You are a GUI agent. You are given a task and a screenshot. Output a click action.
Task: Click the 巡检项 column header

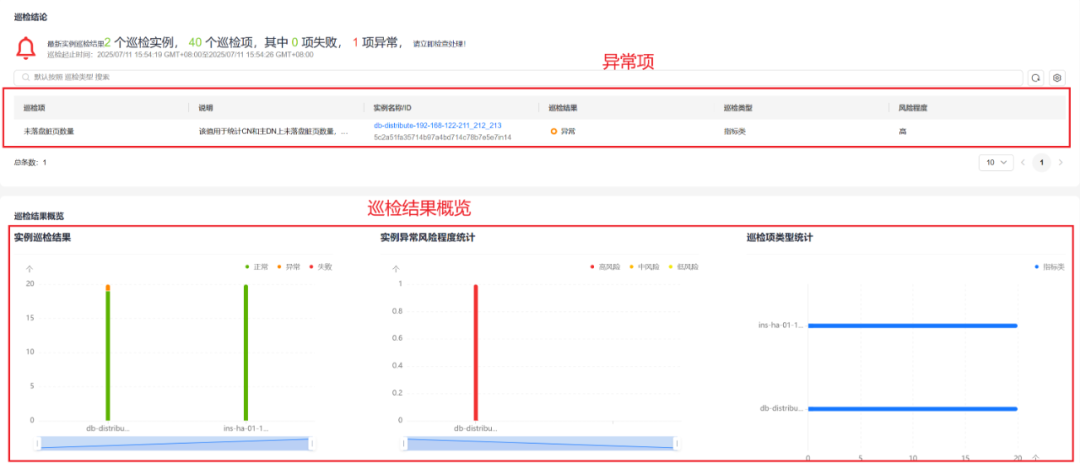pos(34,108)
